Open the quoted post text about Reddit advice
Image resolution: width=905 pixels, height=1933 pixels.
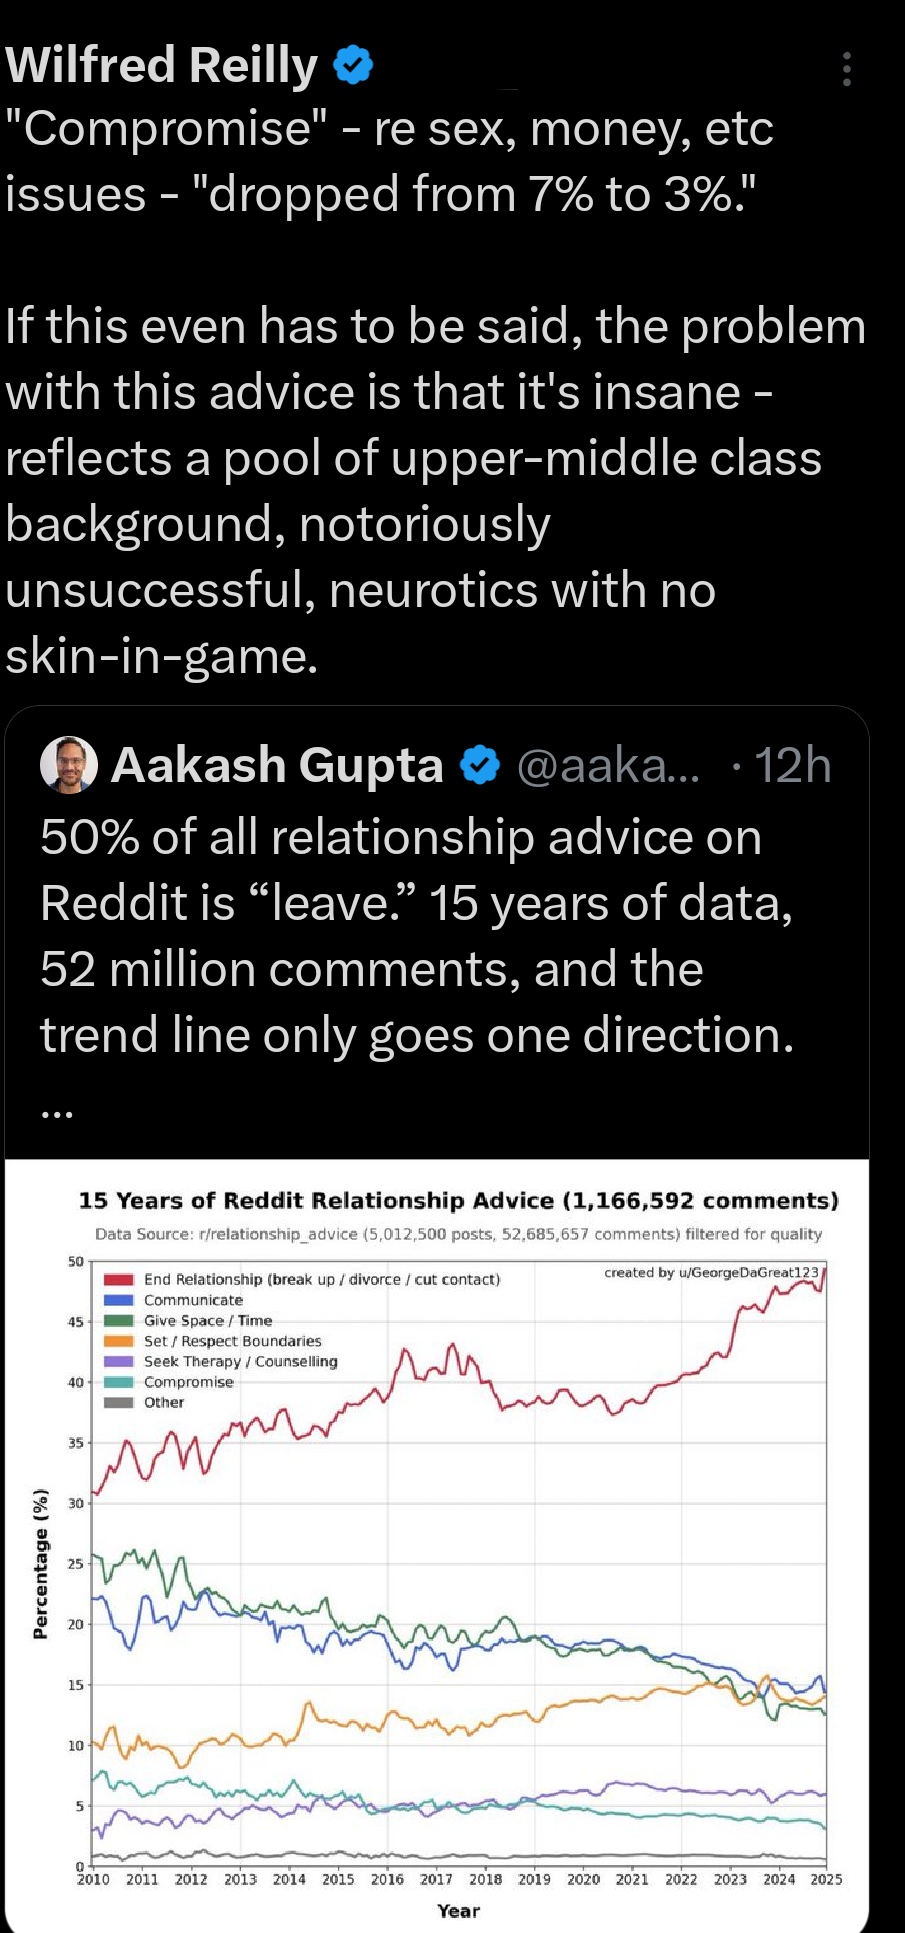tap(418, 936)
